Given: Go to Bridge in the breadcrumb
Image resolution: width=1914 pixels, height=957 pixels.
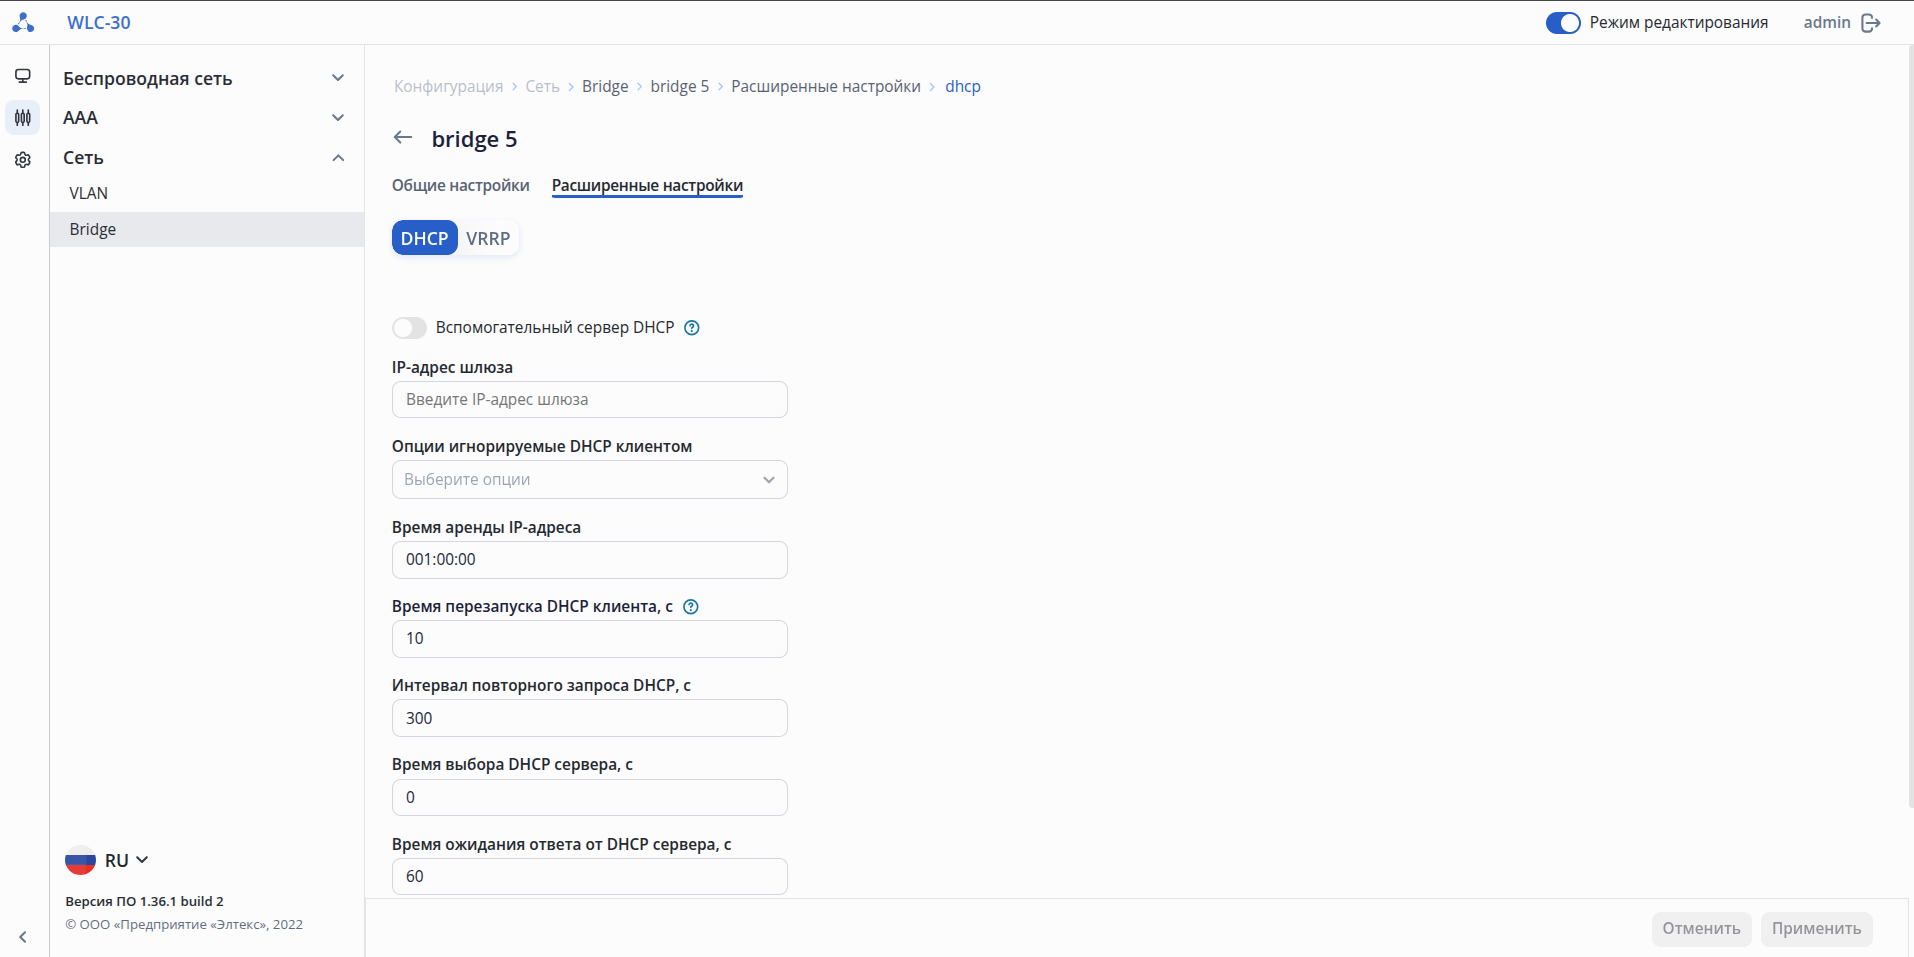Looking at the screenshot, I should [x=605, y=87].
